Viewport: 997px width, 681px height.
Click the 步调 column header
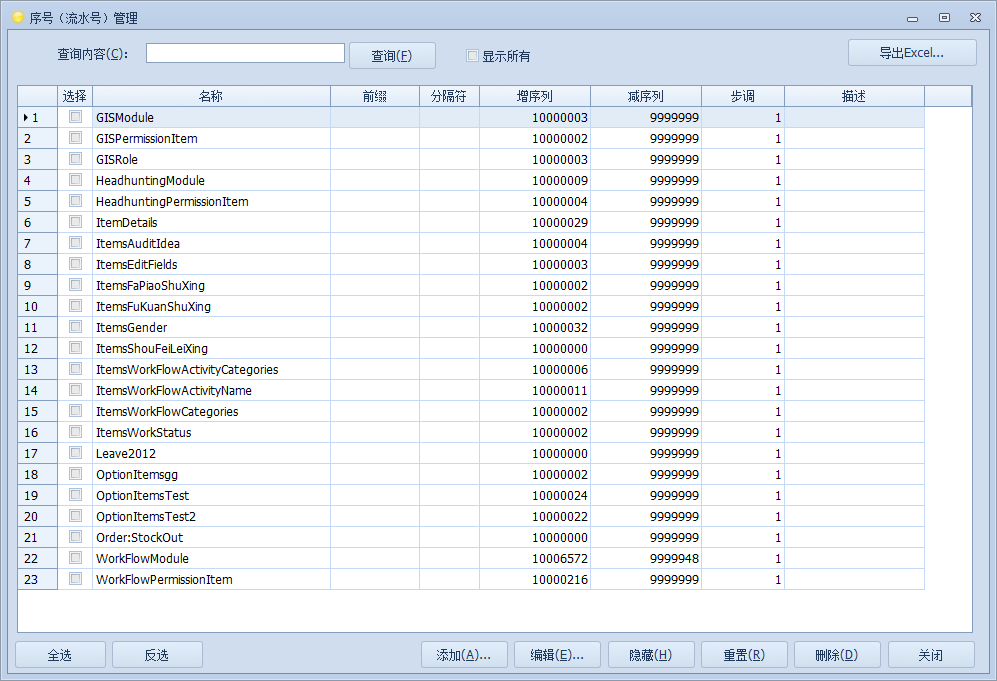(743, 96)
